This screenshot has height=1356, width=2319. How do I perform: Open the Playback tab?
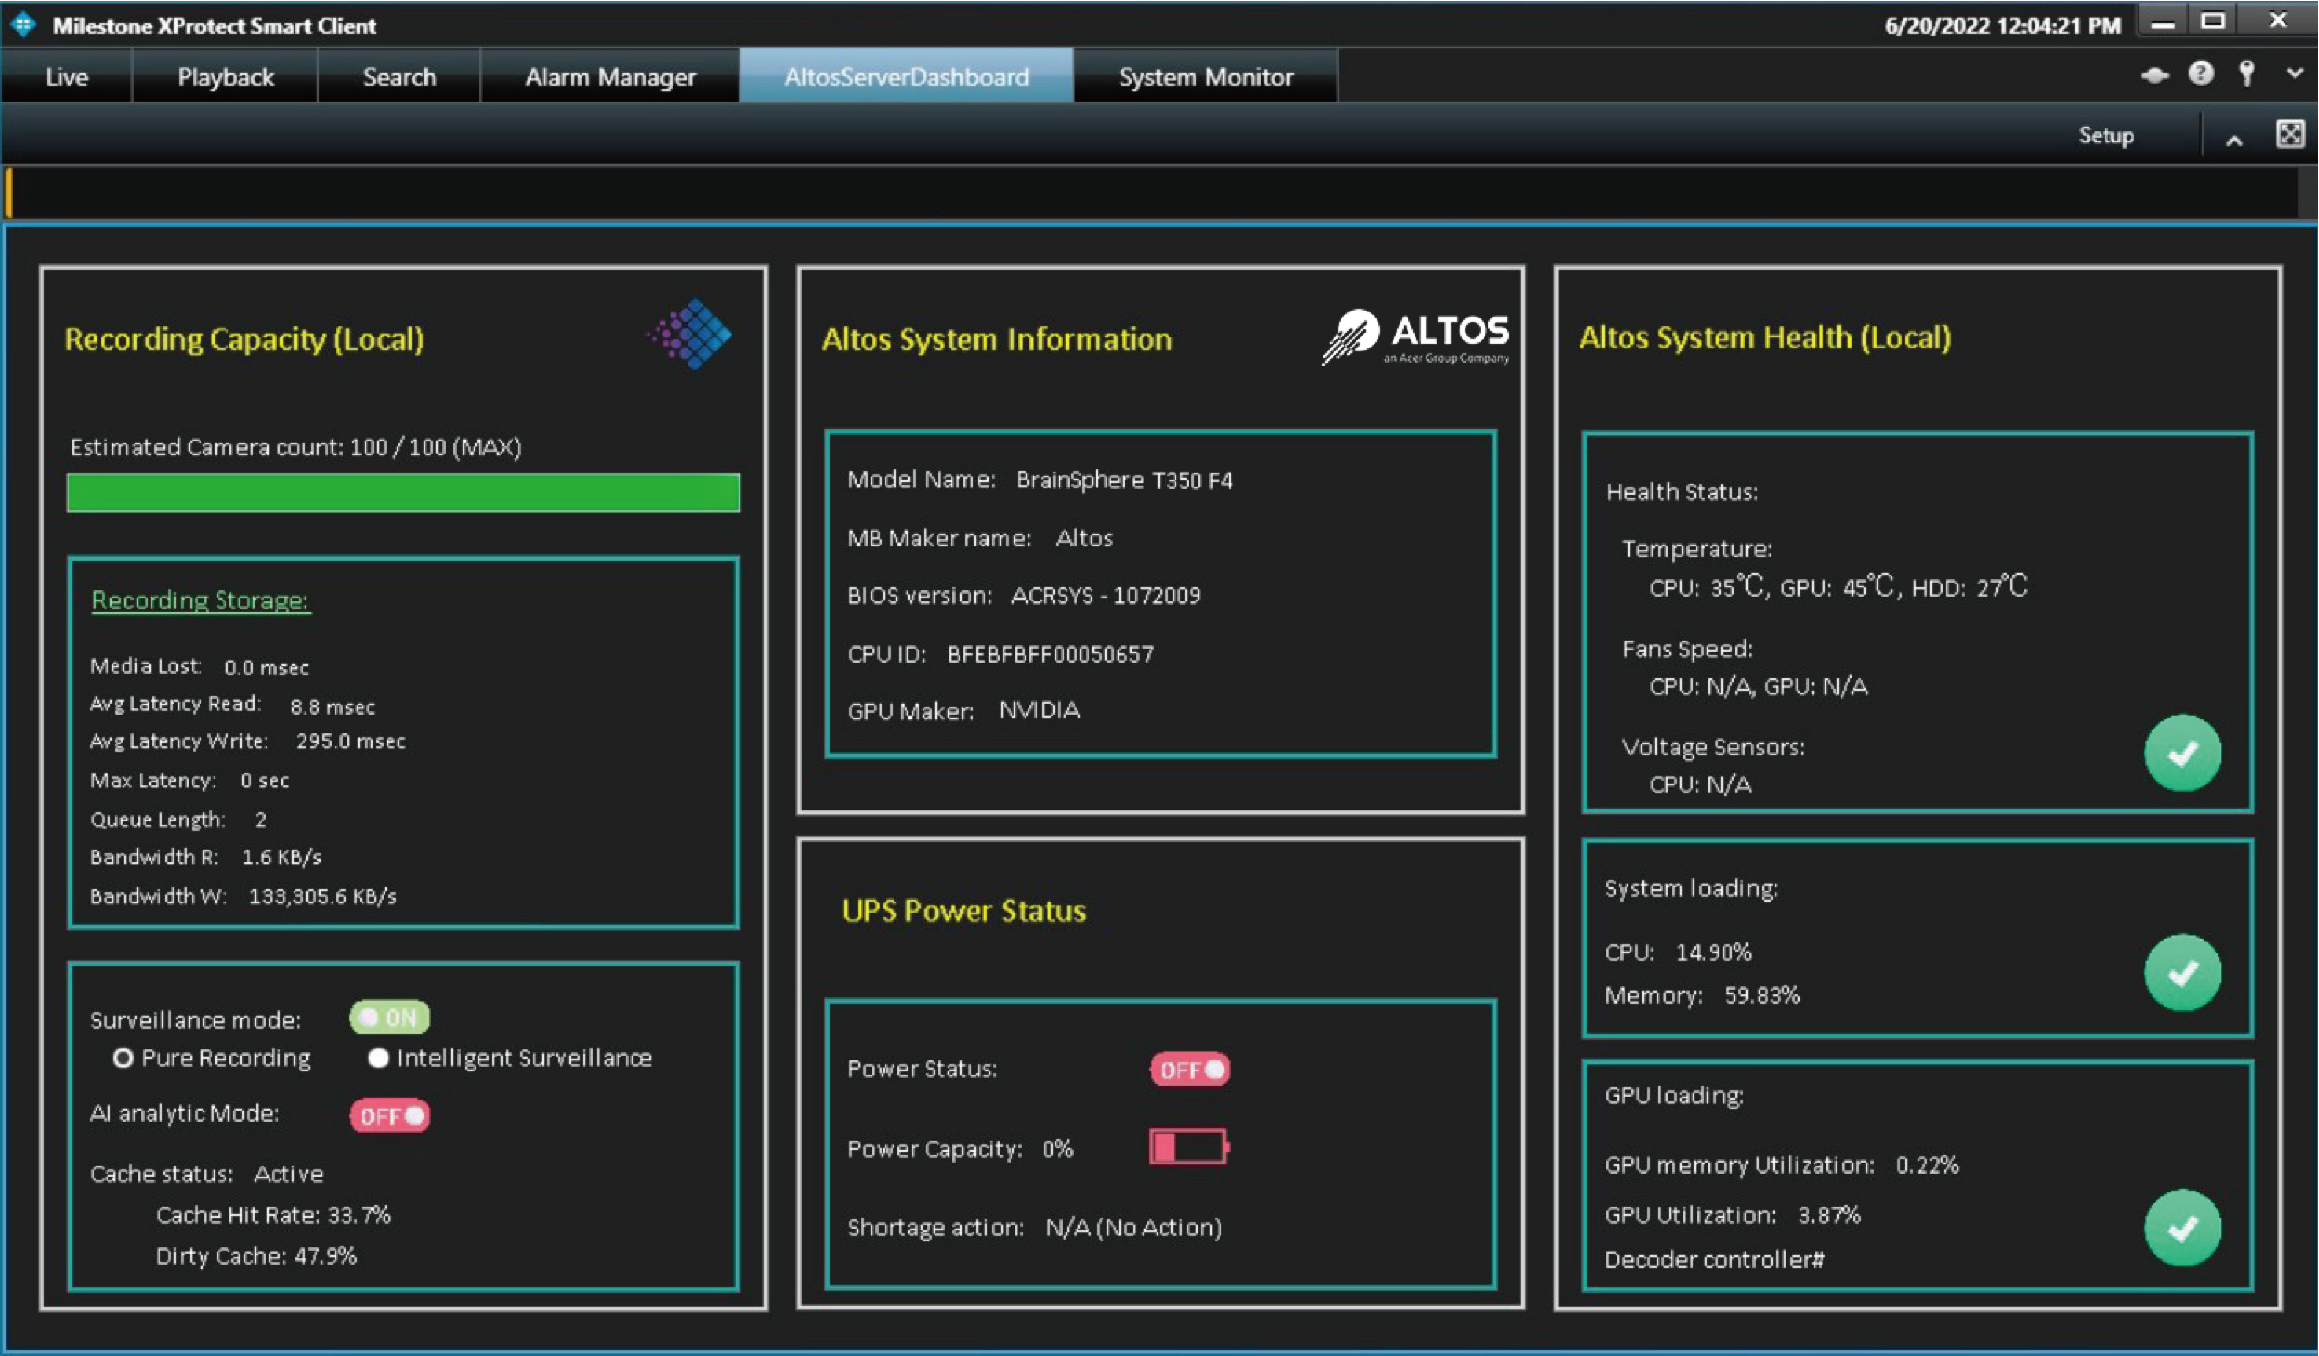pos(225,76)
